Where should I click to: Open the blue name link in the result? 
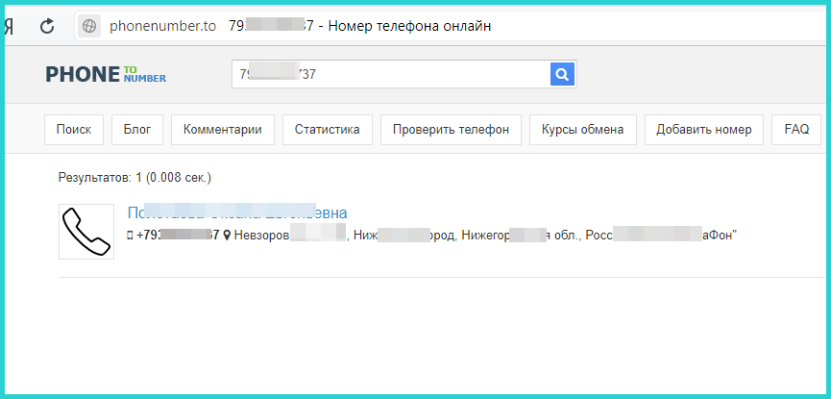pos(237,212)
